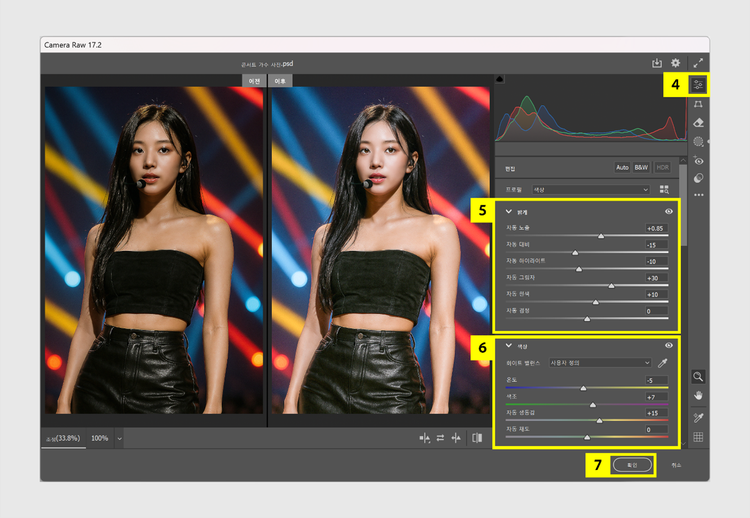The height and width of the screenshot is (518, 750).
Task: Click the vibrance slider handle (+15)
Action: (x=599, y=421)
